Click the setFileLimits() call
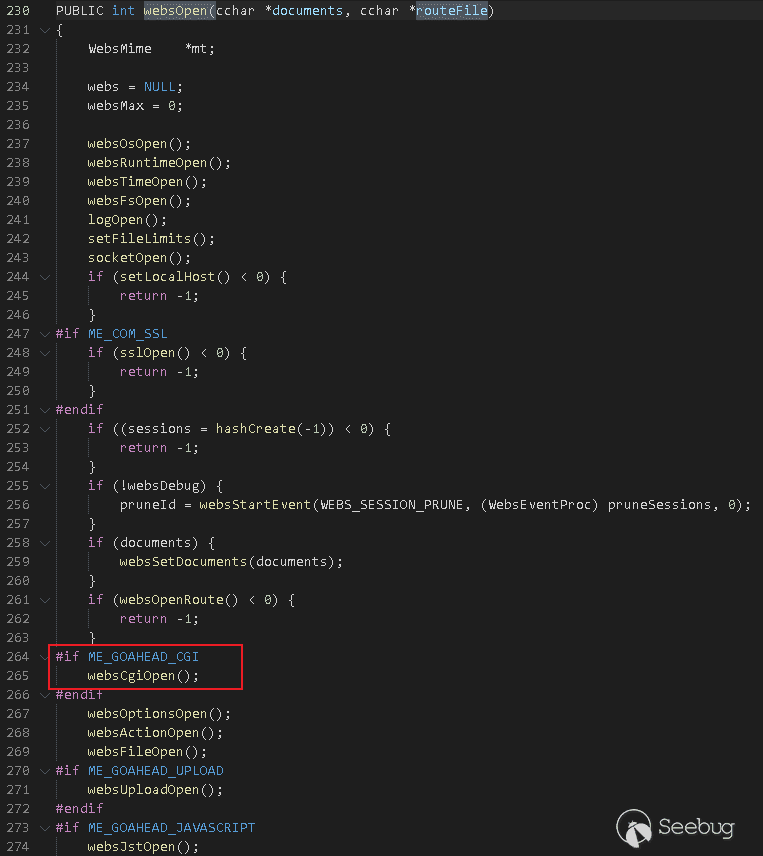The image size is (763, 856). pos(151,239)
